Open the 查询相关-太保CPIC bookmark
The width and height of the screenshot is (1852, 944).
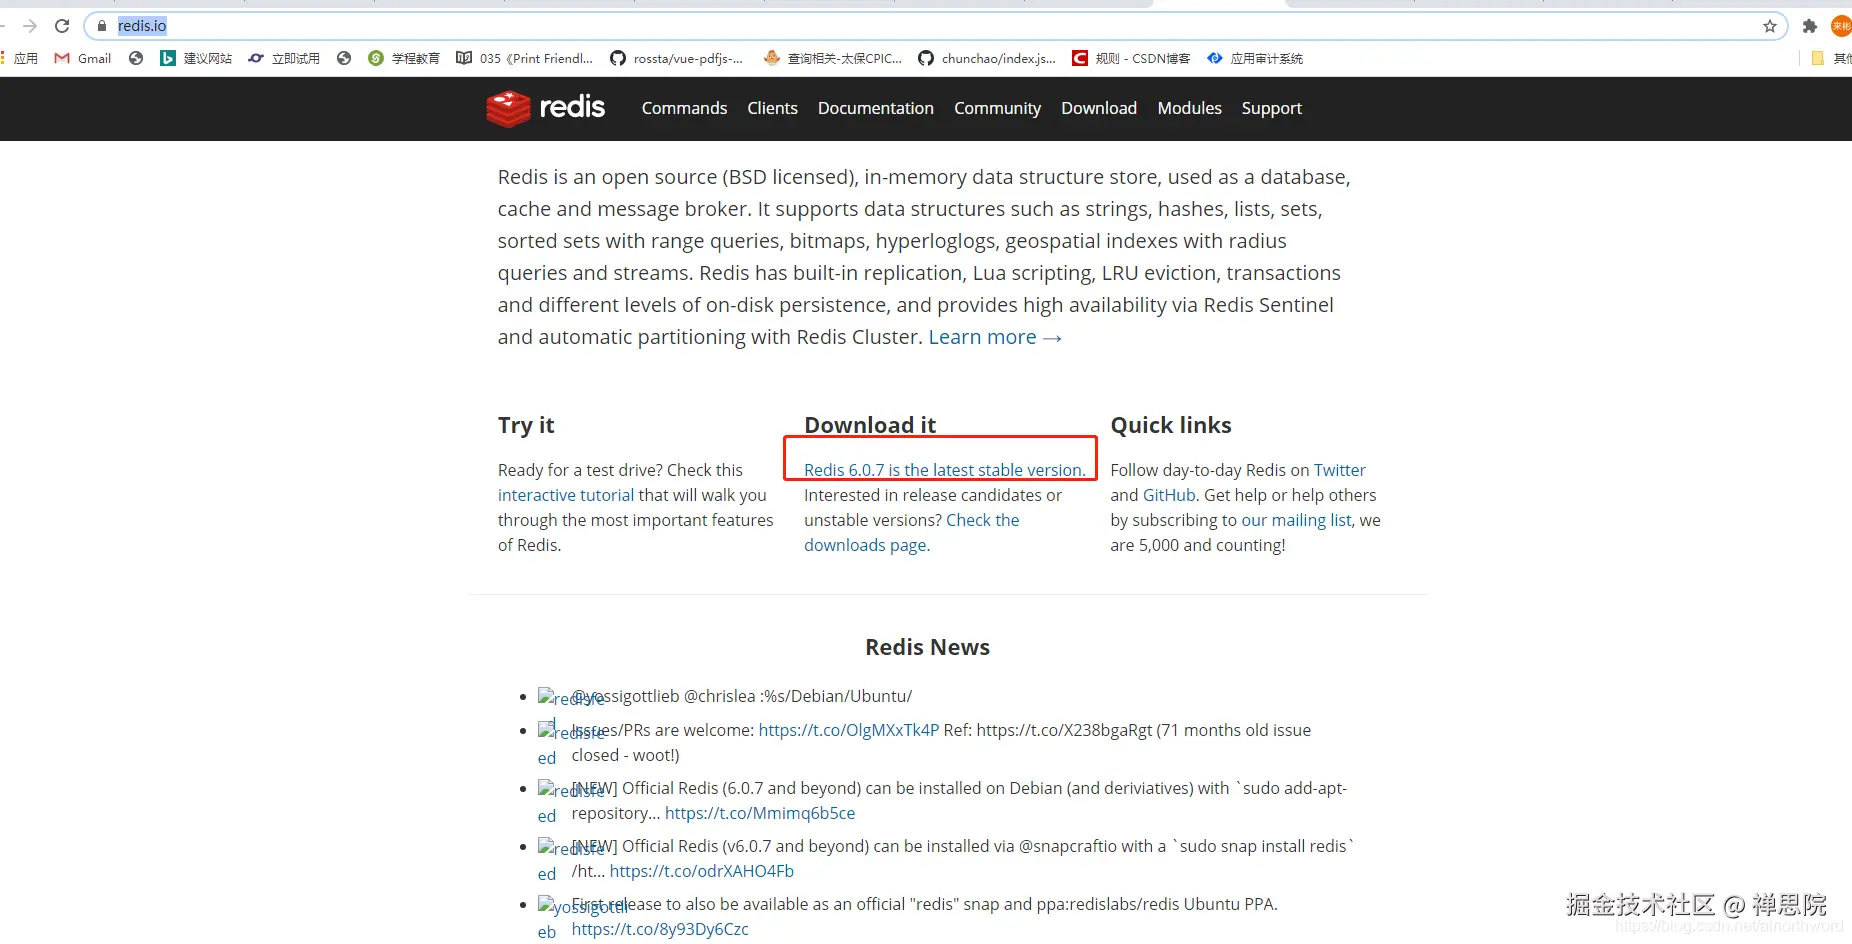click(833, 58)
